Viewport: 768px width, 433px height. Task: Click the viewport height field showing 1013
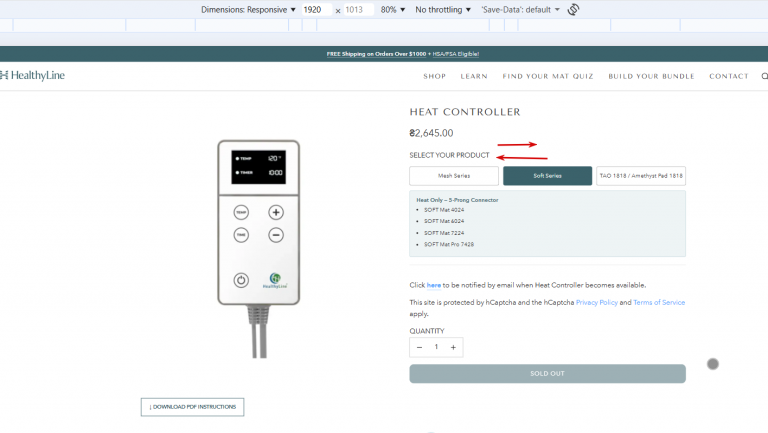pyautogui.click(x=359, y=10)
